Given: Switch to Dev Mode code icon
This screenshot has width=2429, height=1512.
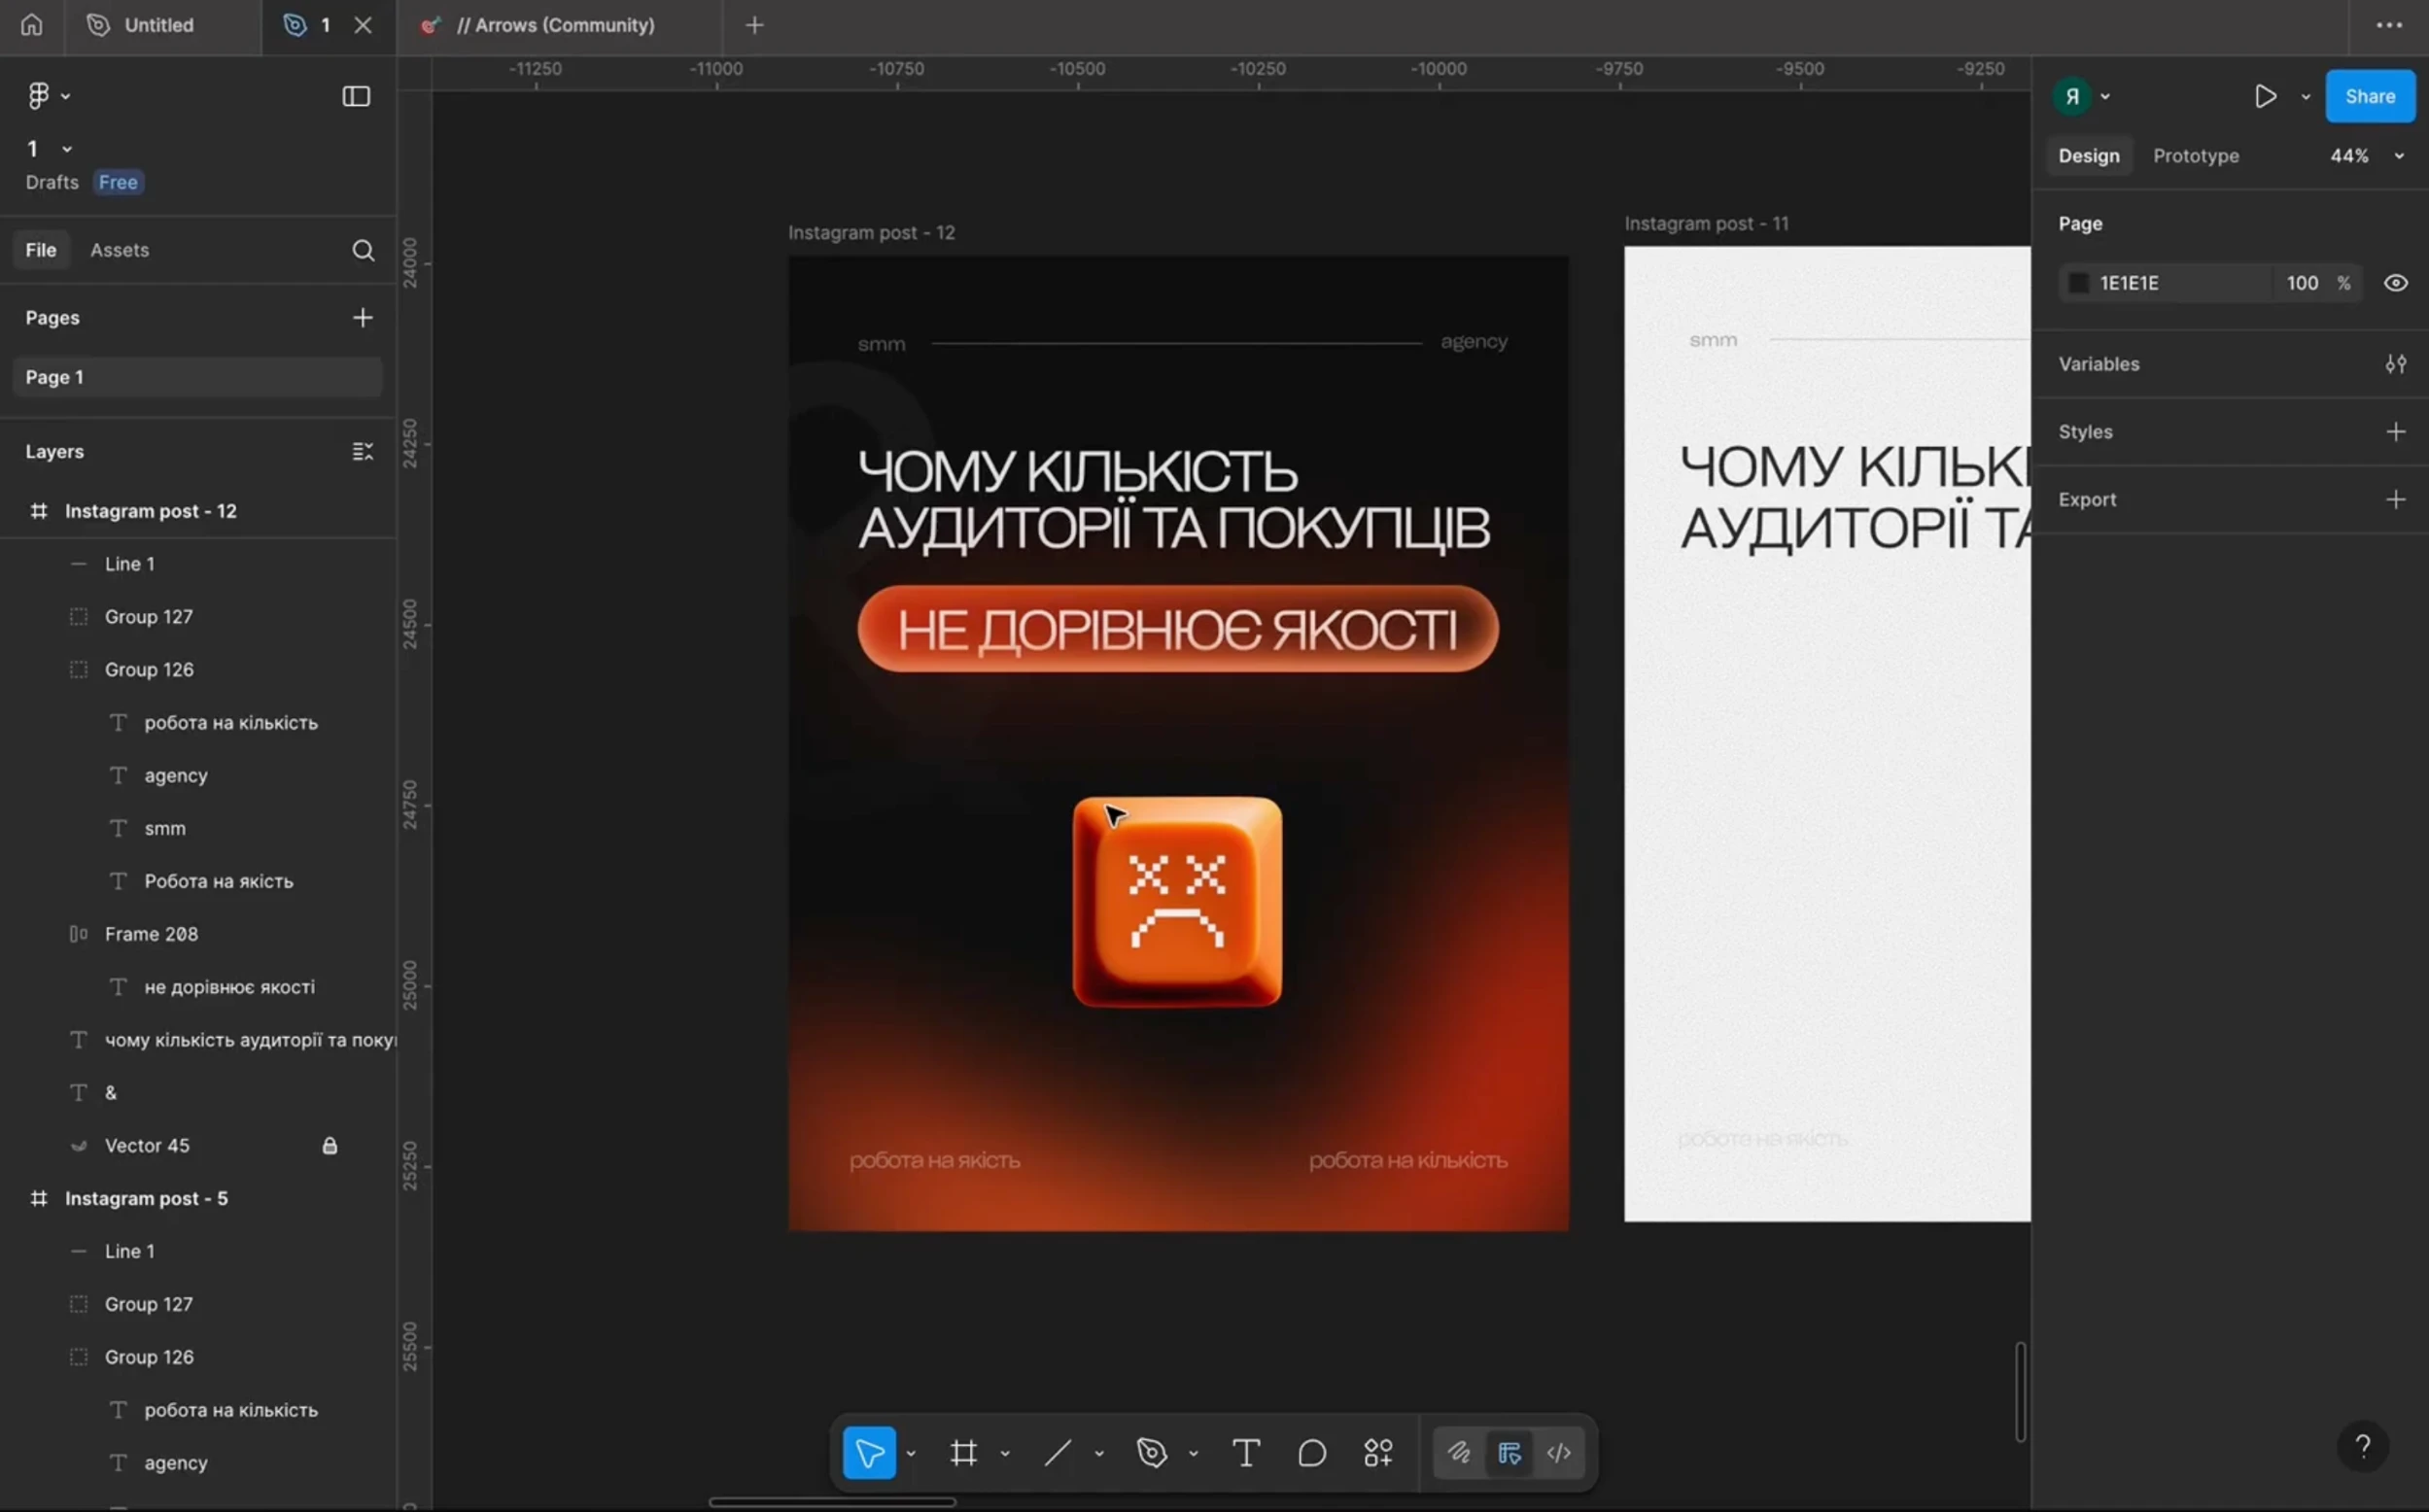Looking at the screenshot, I should 1559,1453.
